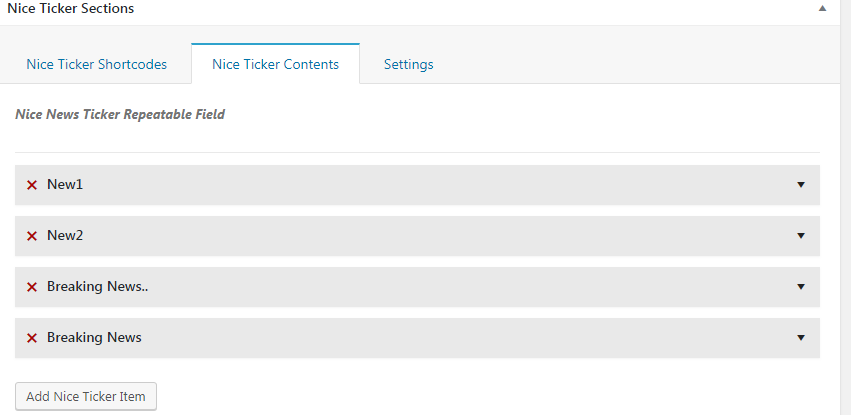Screen dimensions: 851x415
Task: Switch to the Nice Ticker Shortcodes tab
Action: pyautogui.click(x=97, y=64)
